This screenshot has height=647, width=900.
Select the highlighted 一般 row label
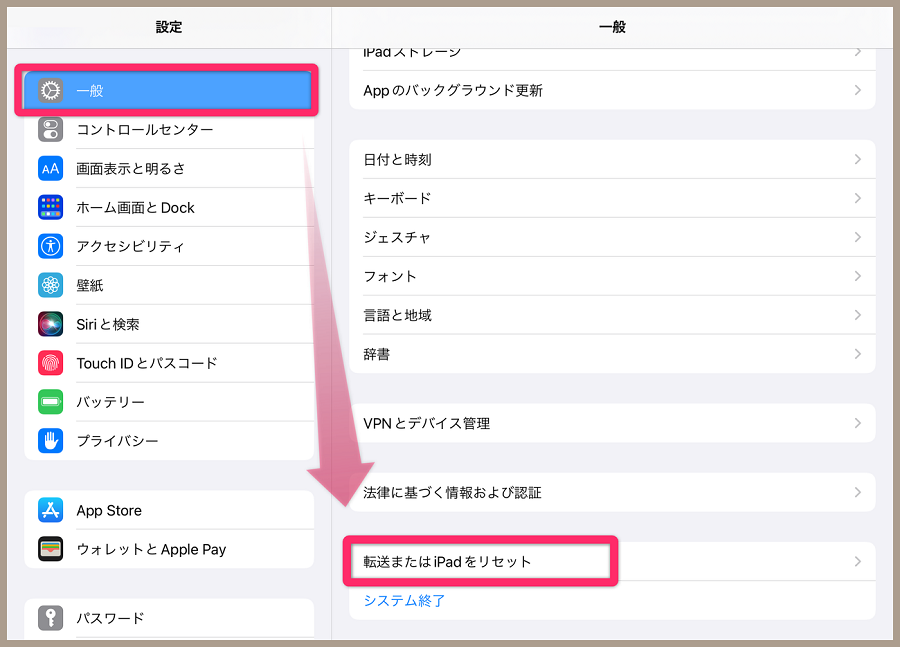tap(90, 91)
